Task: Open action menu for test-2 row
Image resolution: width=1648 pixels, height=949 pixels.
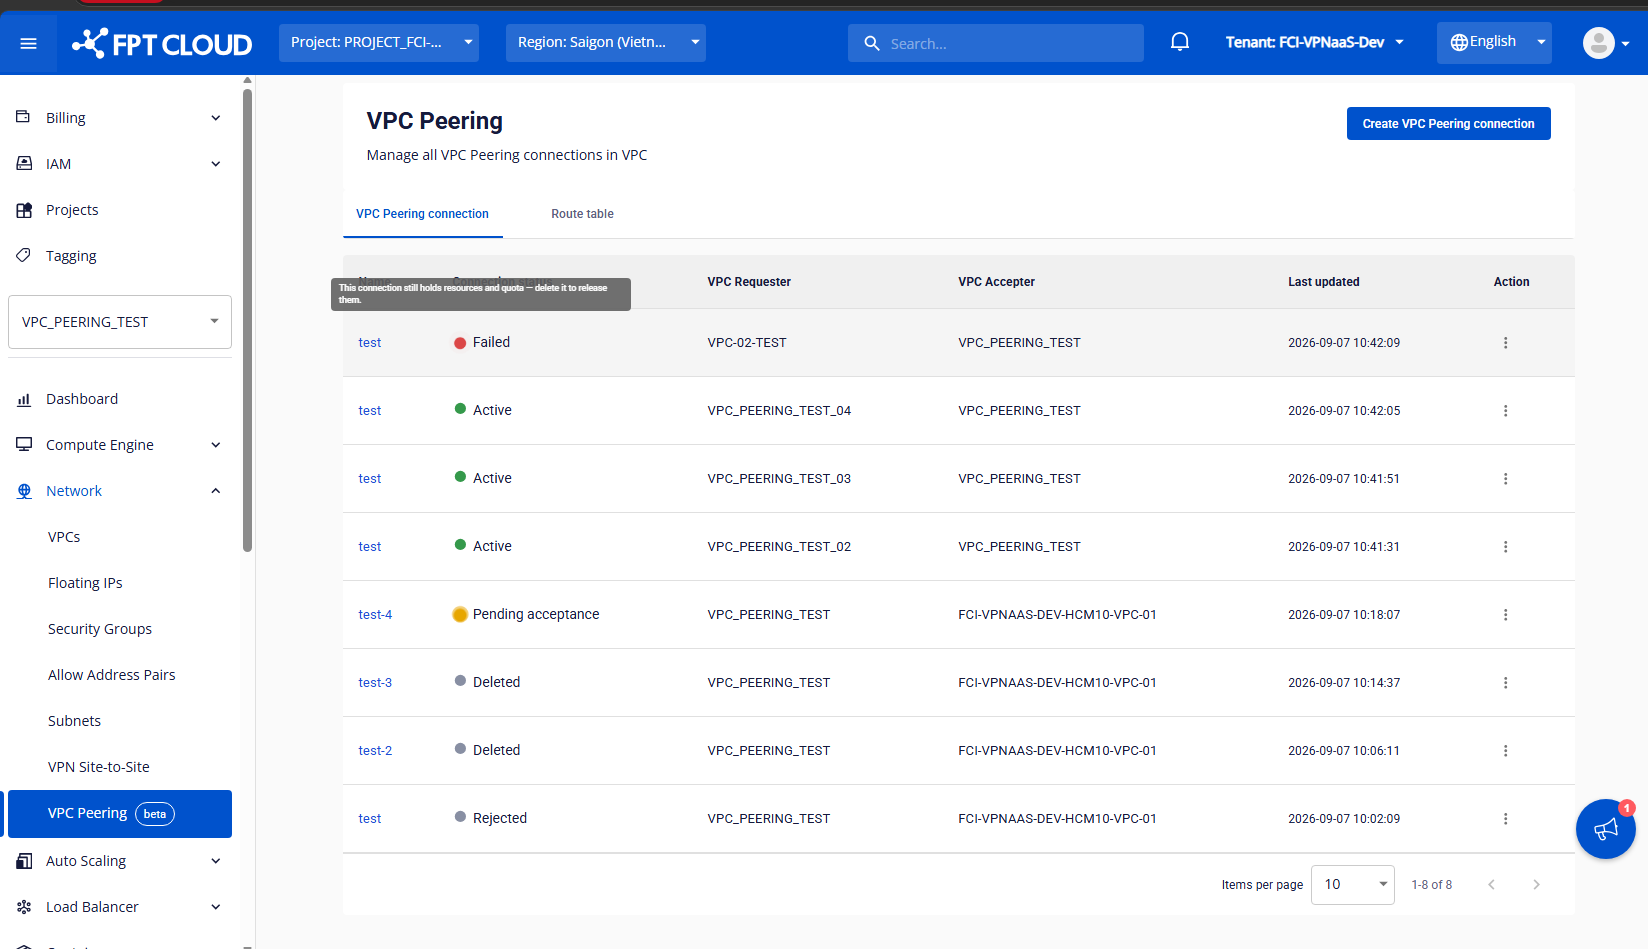Action: point(1505,751)
